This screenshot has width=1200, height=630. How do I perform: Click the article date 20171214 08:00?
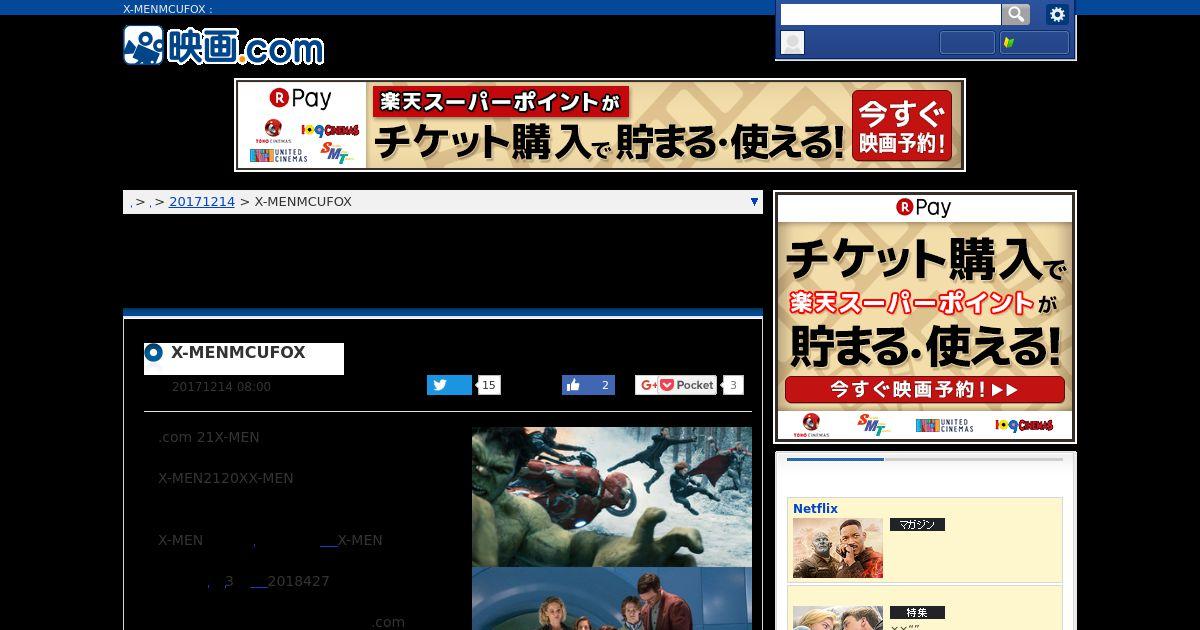(x=221, y=387)
